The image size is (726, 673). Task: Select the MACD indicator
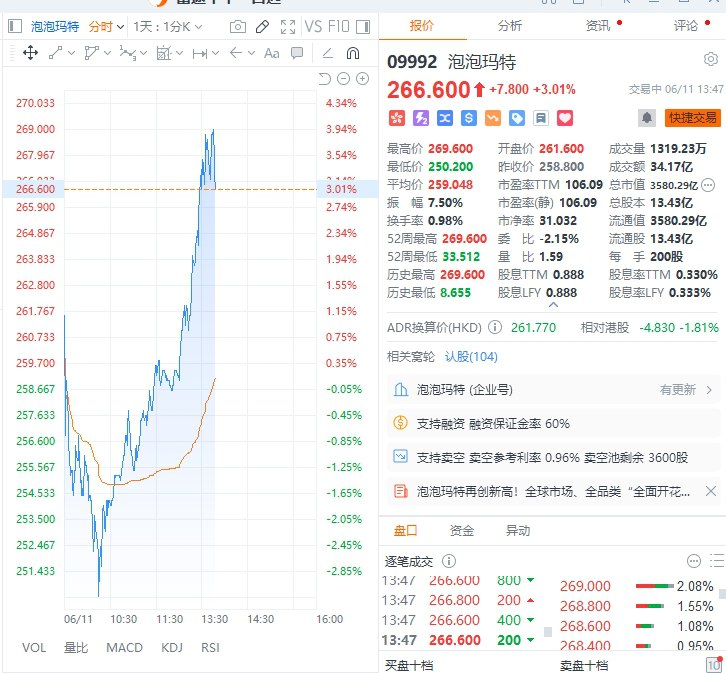(124, 648)
